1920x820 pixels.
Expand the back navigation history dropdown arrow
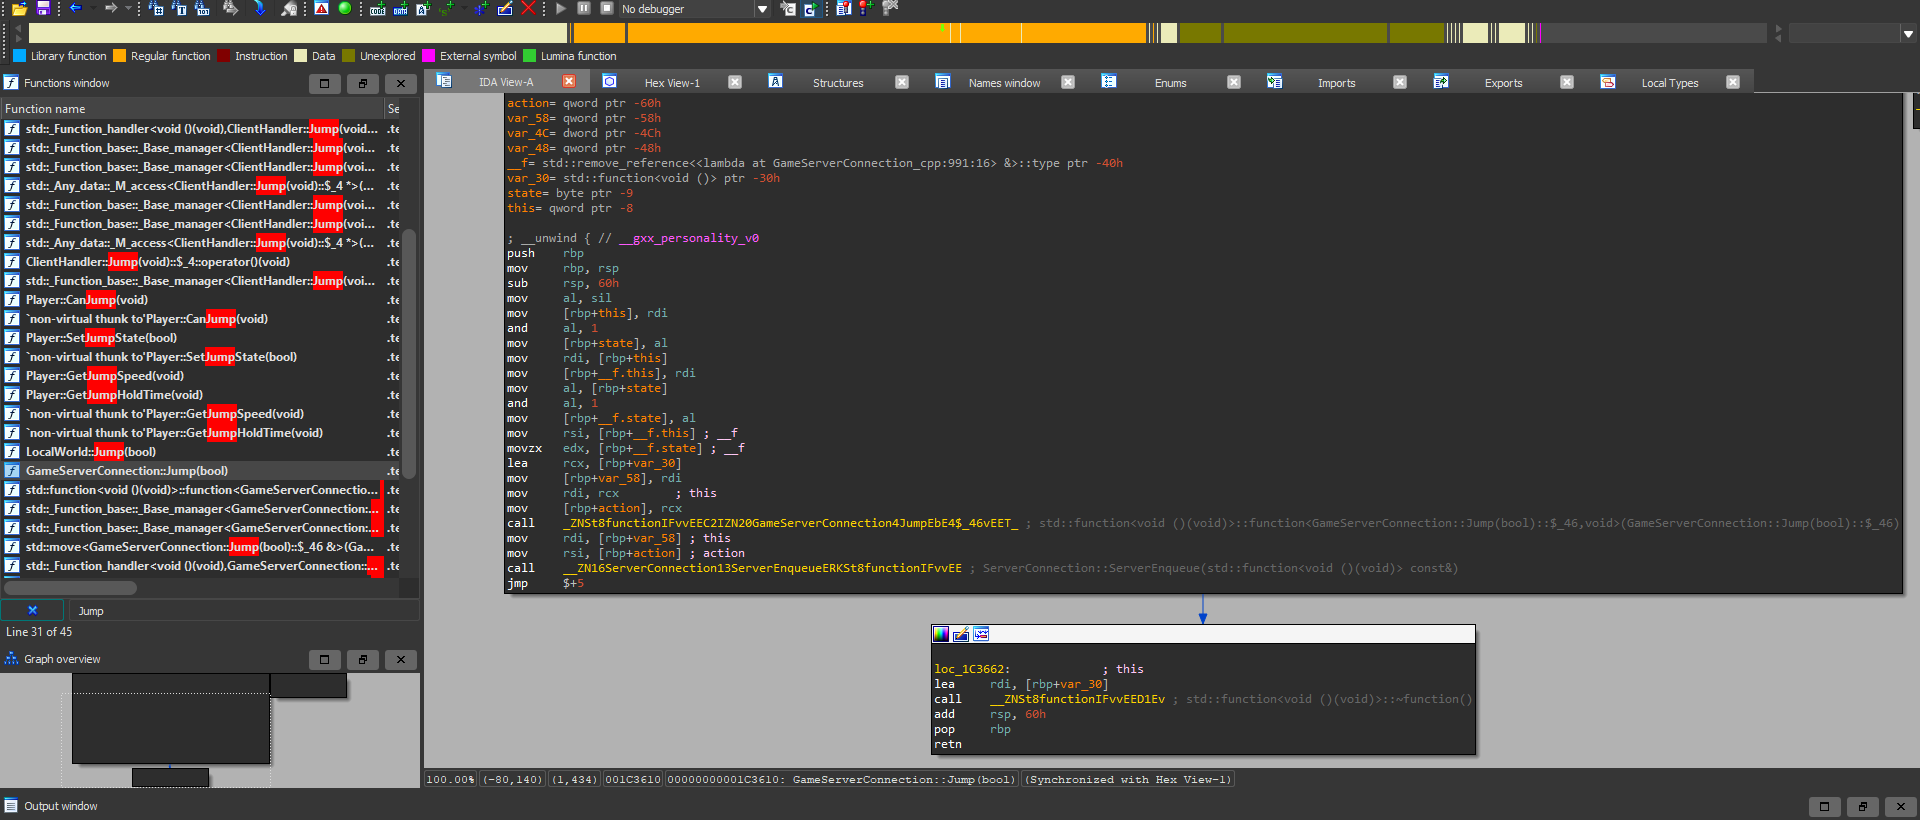pyautogui.click(x=92, y=8)
